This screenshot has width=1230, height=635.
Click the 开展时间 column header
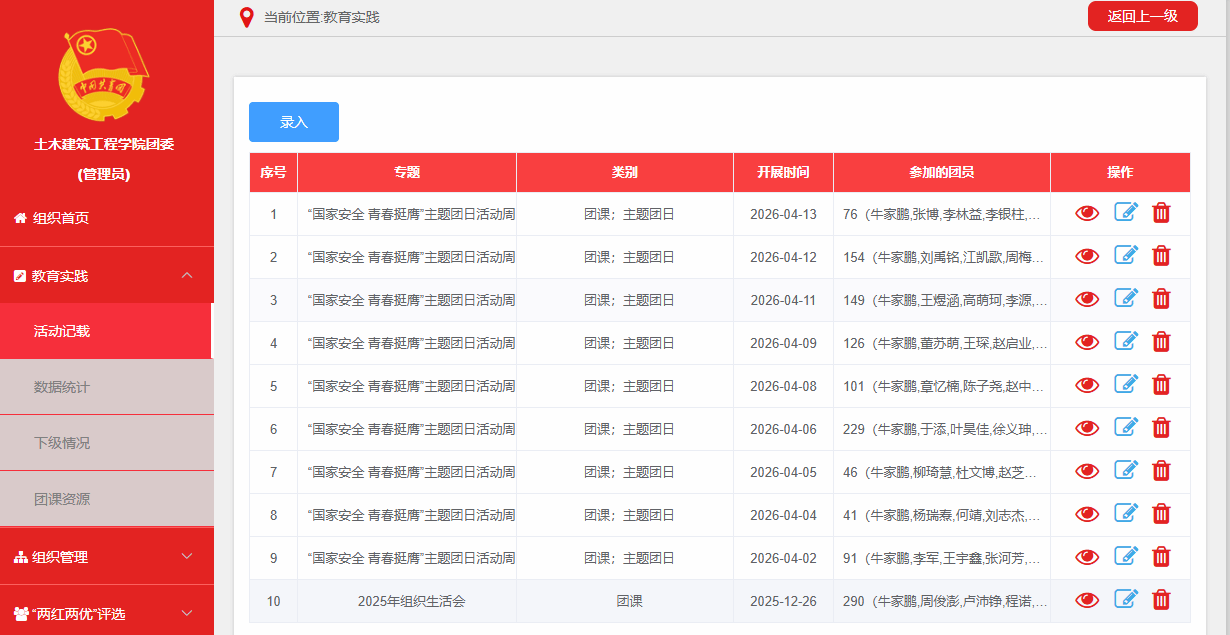tap(783, 172)
